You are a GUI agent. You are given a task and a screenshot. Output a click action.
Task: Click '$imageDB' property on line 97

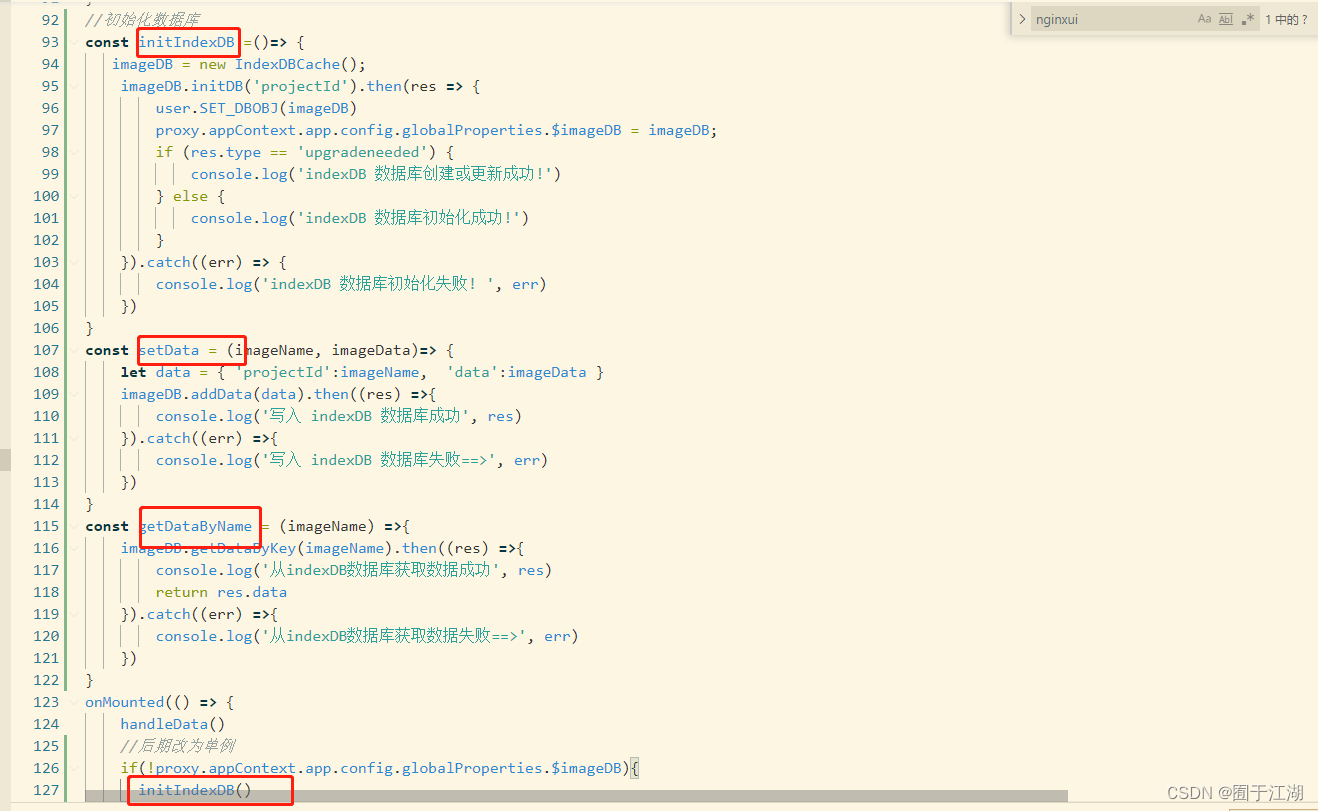click(586, 130)
